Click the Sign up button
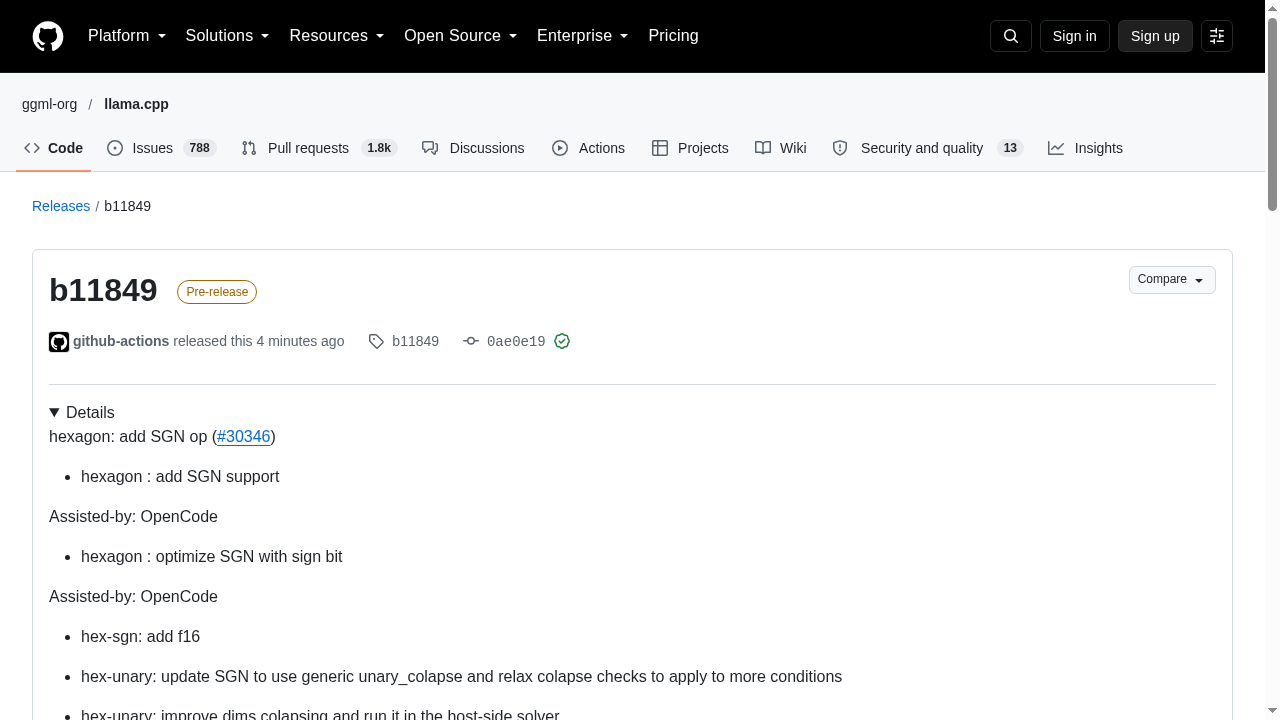 [1155, 36]
